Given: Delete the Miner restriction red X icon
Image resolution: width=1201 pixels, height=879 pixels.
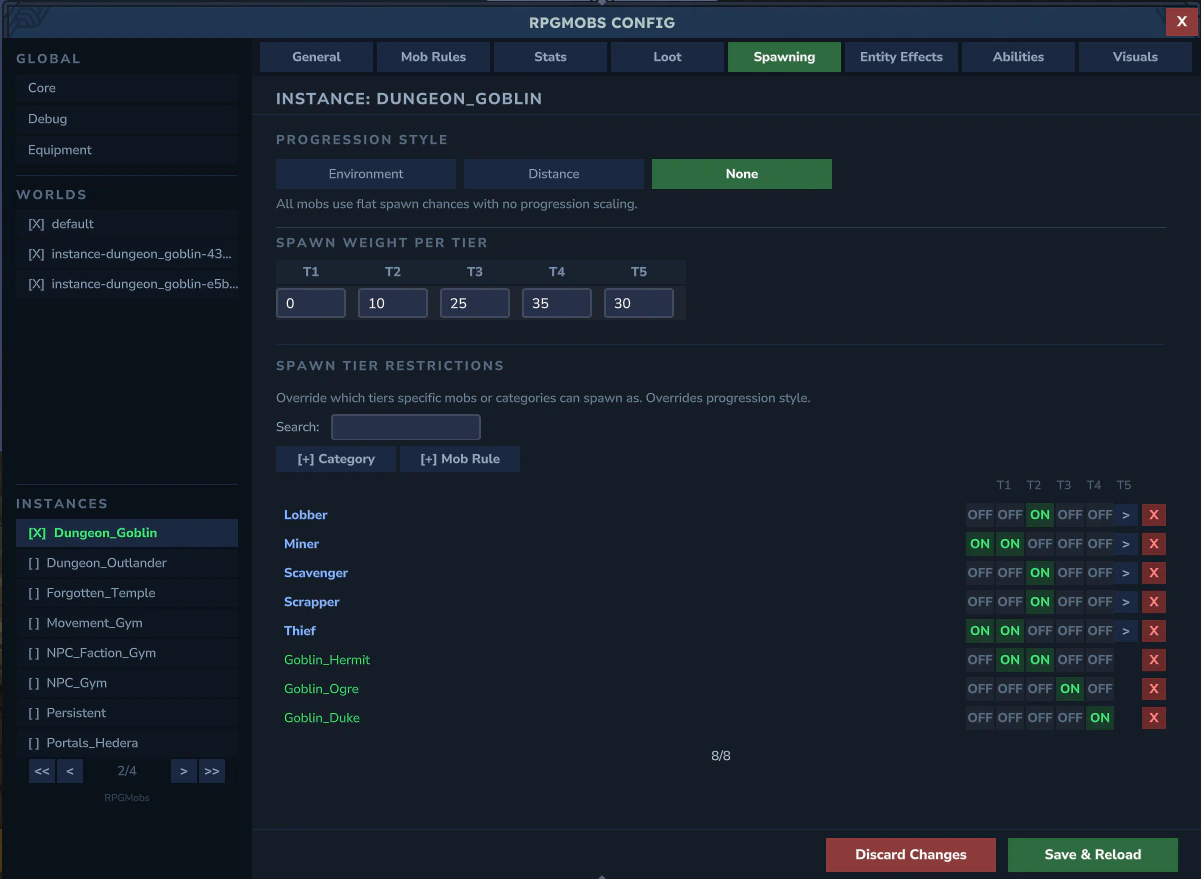Looking at the screenshot, I should (x=1154, y=543).
